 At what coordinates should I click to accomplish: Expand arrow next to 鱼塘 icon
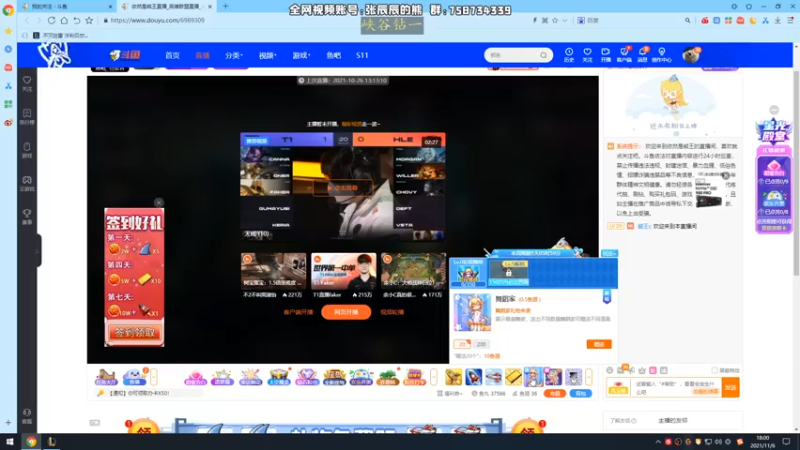click(x=154, y=377)
